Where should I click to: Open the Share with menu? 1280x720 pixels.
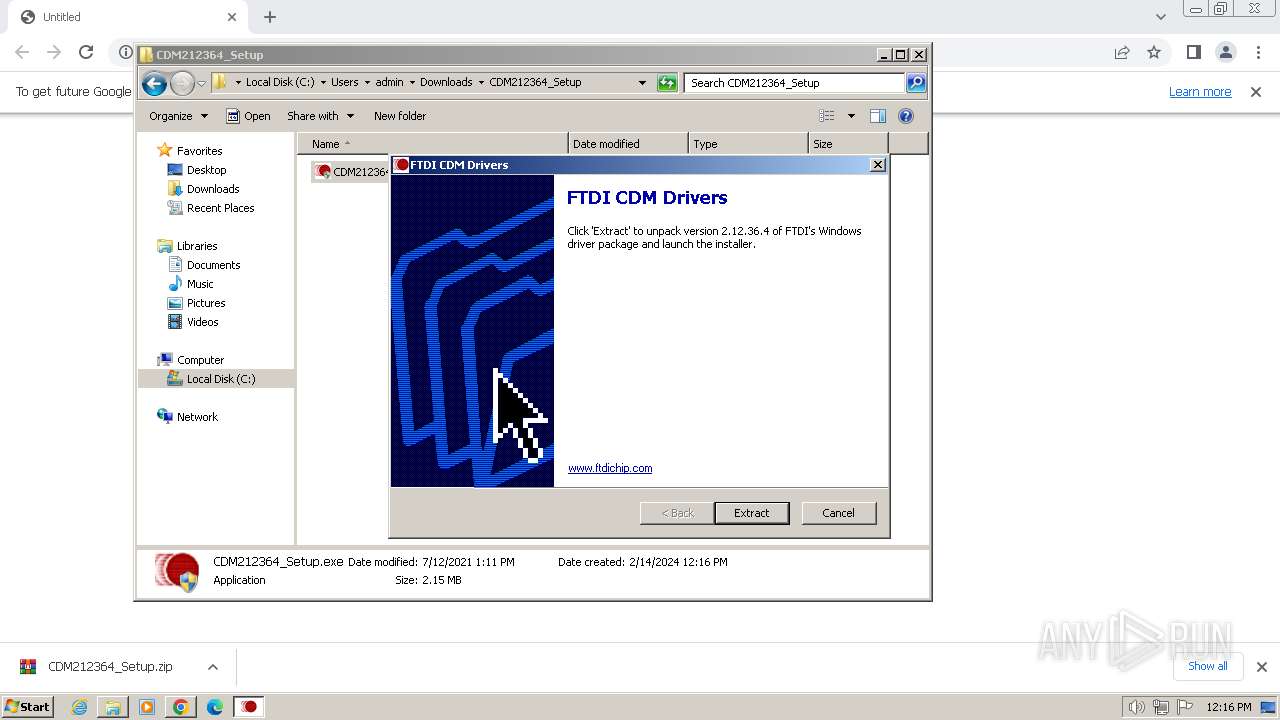click(x=320, y=116)
